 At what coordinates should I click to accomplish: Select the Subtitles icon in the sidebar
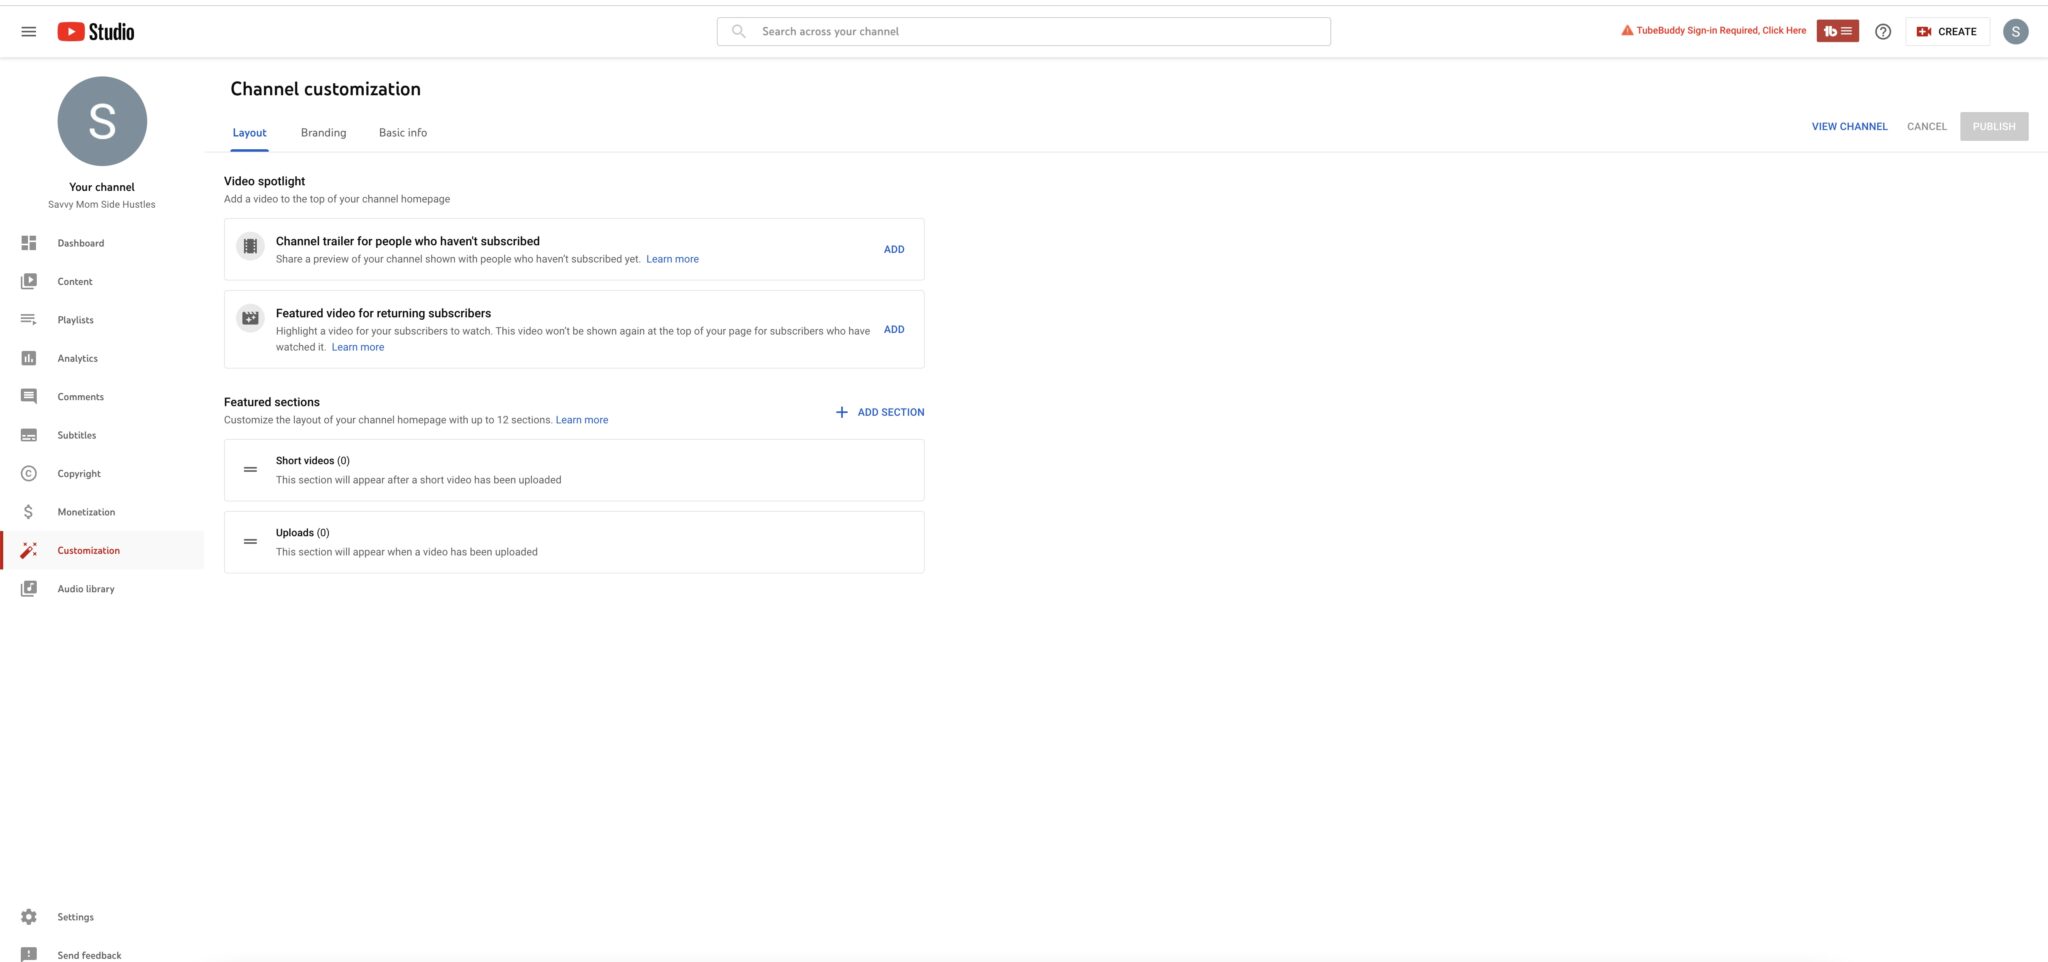coord(28,434)
